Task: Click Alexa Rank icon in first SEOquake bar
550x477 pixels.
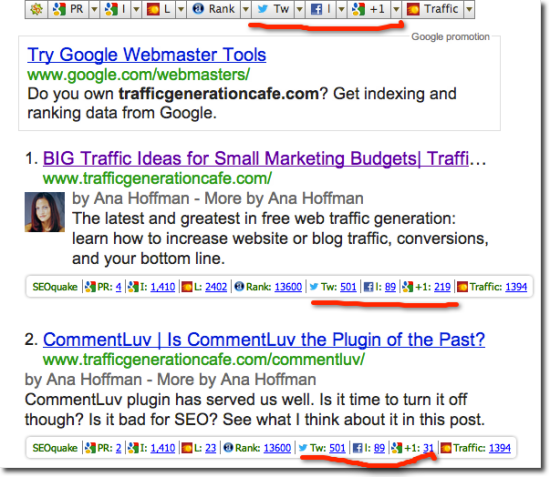Action: tap(239, 287)
